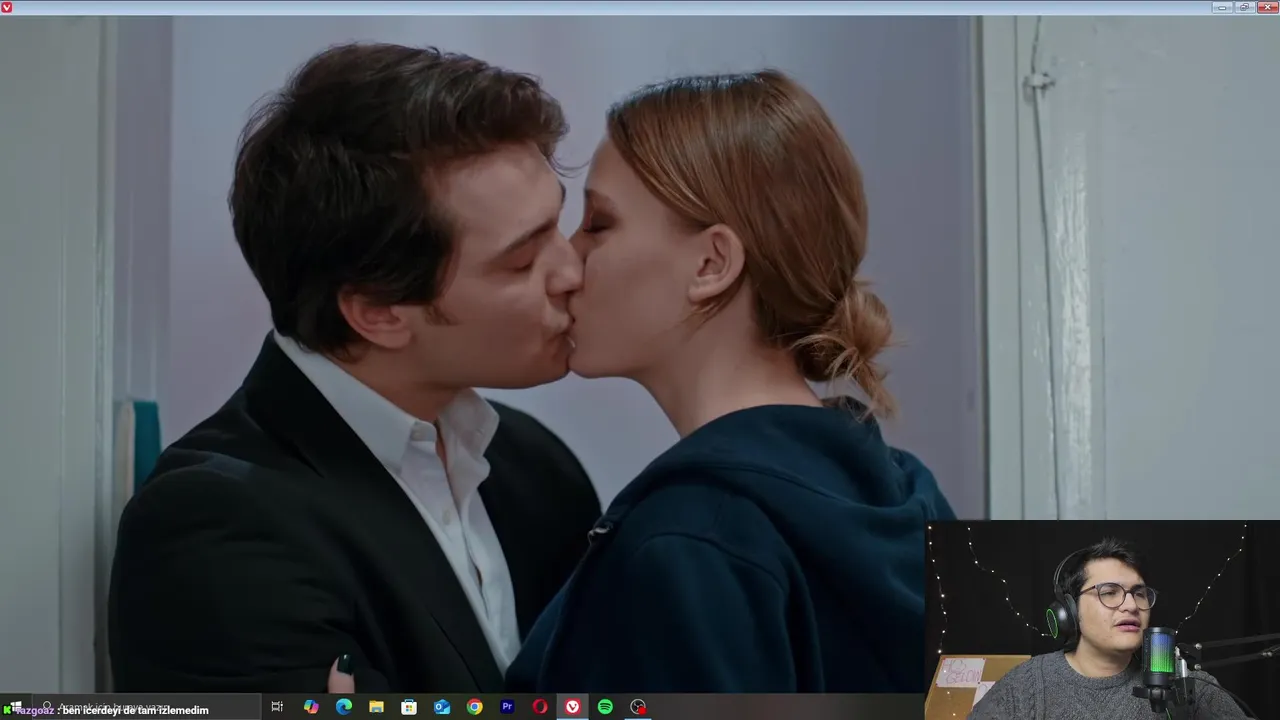Open Microsoft Store from the taskbar
The height and width of the screenshot is (720, 1280).
[409, 707]
